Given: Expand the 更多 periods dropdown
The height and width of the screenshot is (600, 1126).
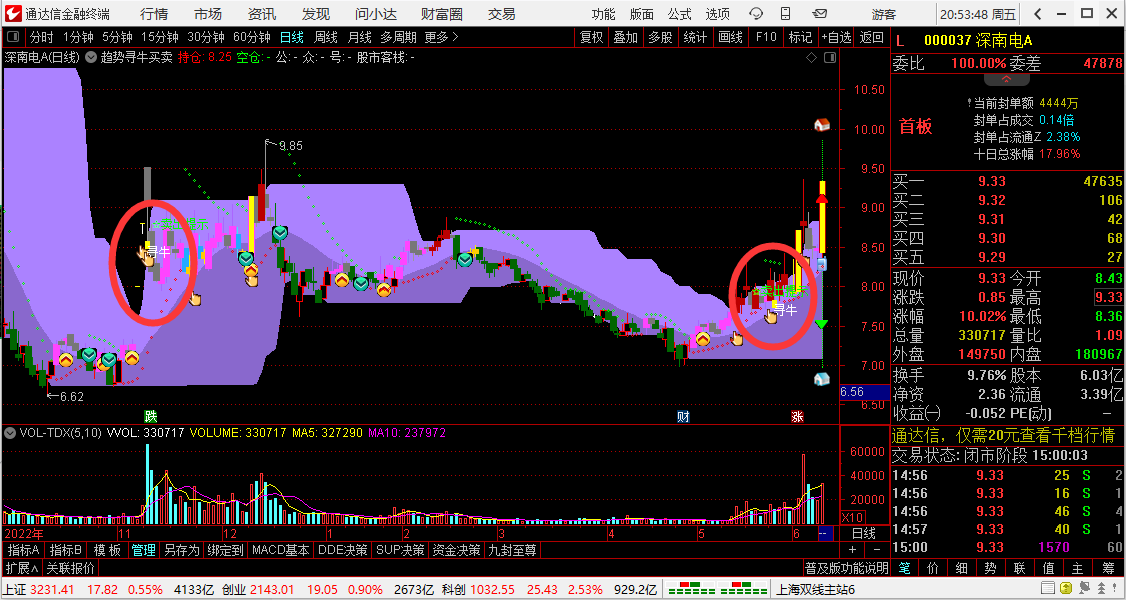Looking at the screenshot, I should (441, 37).
